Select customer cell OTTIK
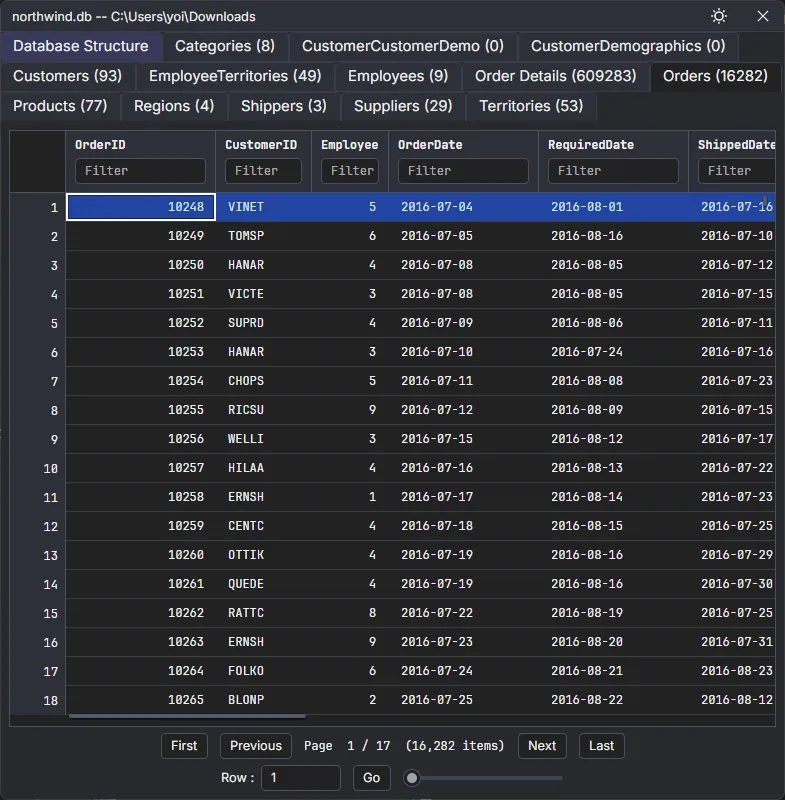 [x=263, y=555]
